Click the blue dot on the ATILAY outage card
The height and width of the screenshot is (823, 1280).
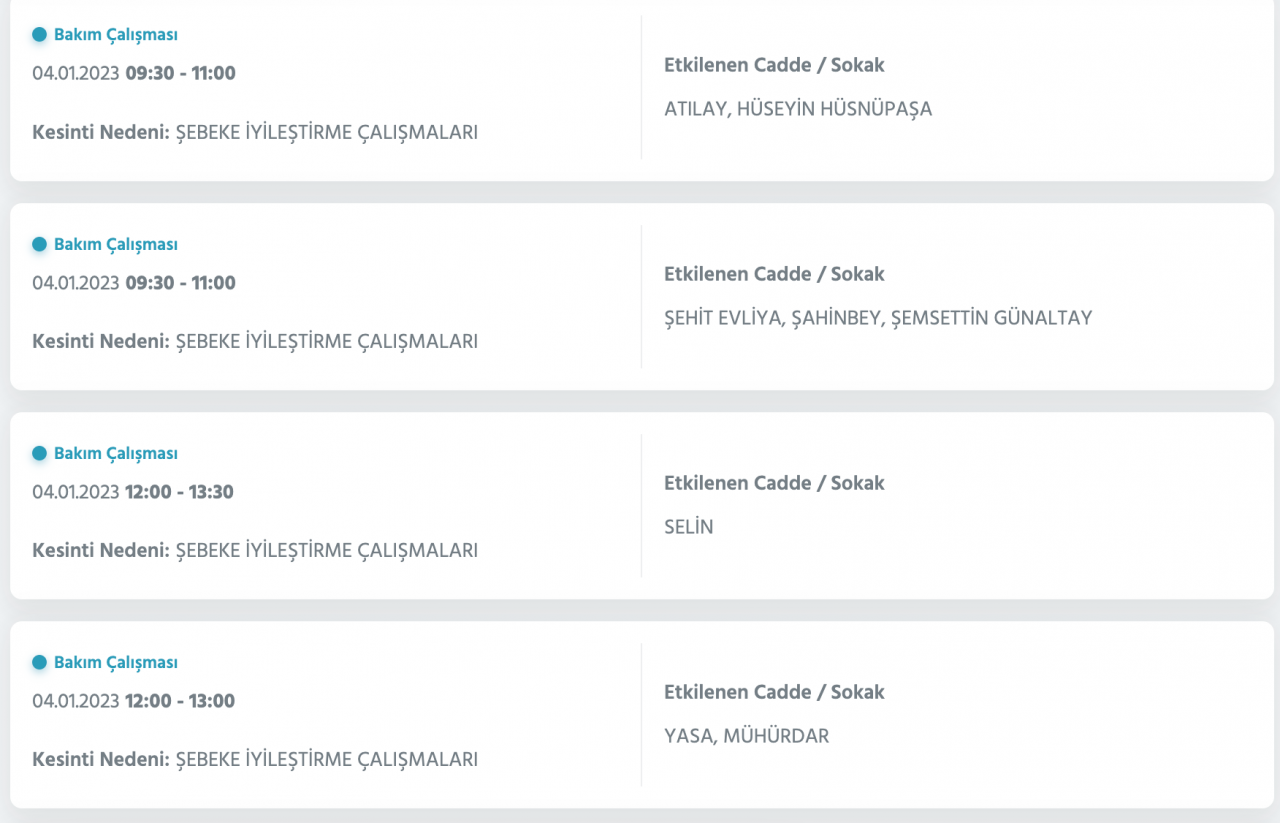point(39,35)
